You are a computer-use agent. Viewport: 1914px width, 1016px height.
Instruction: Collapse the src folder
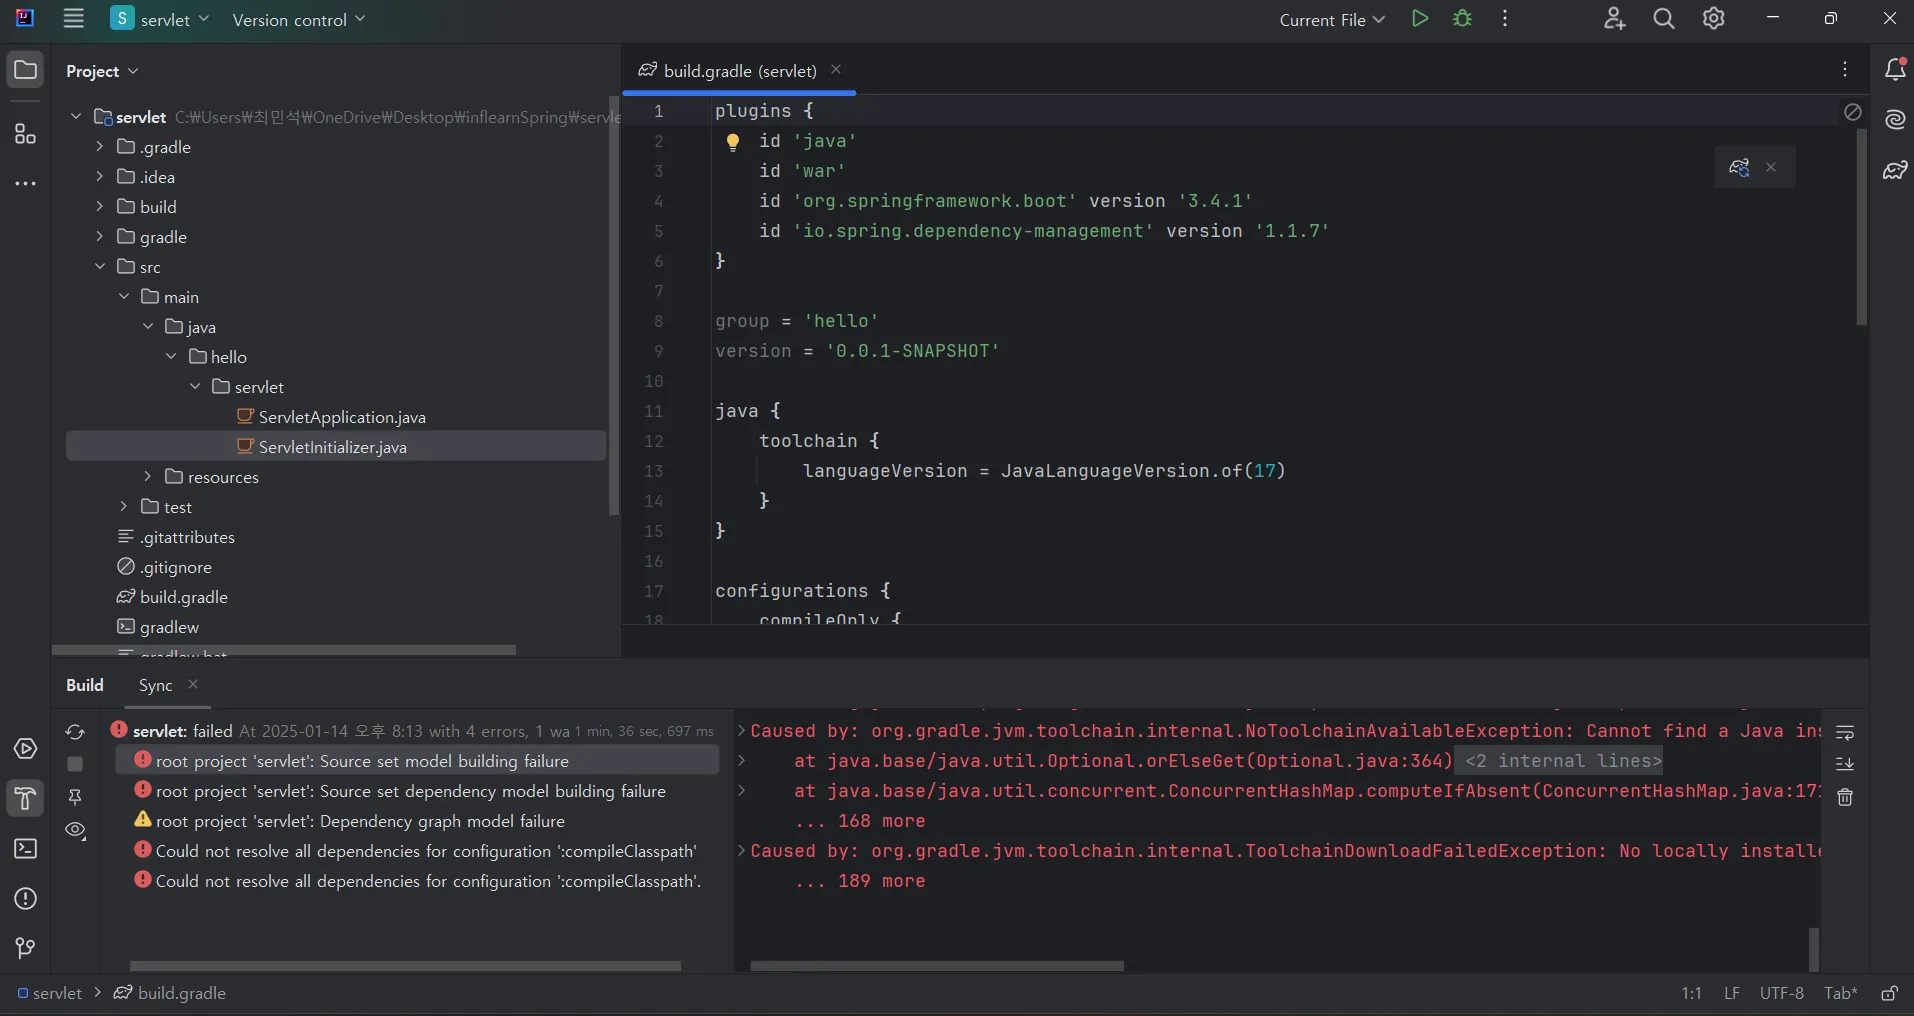100,267
